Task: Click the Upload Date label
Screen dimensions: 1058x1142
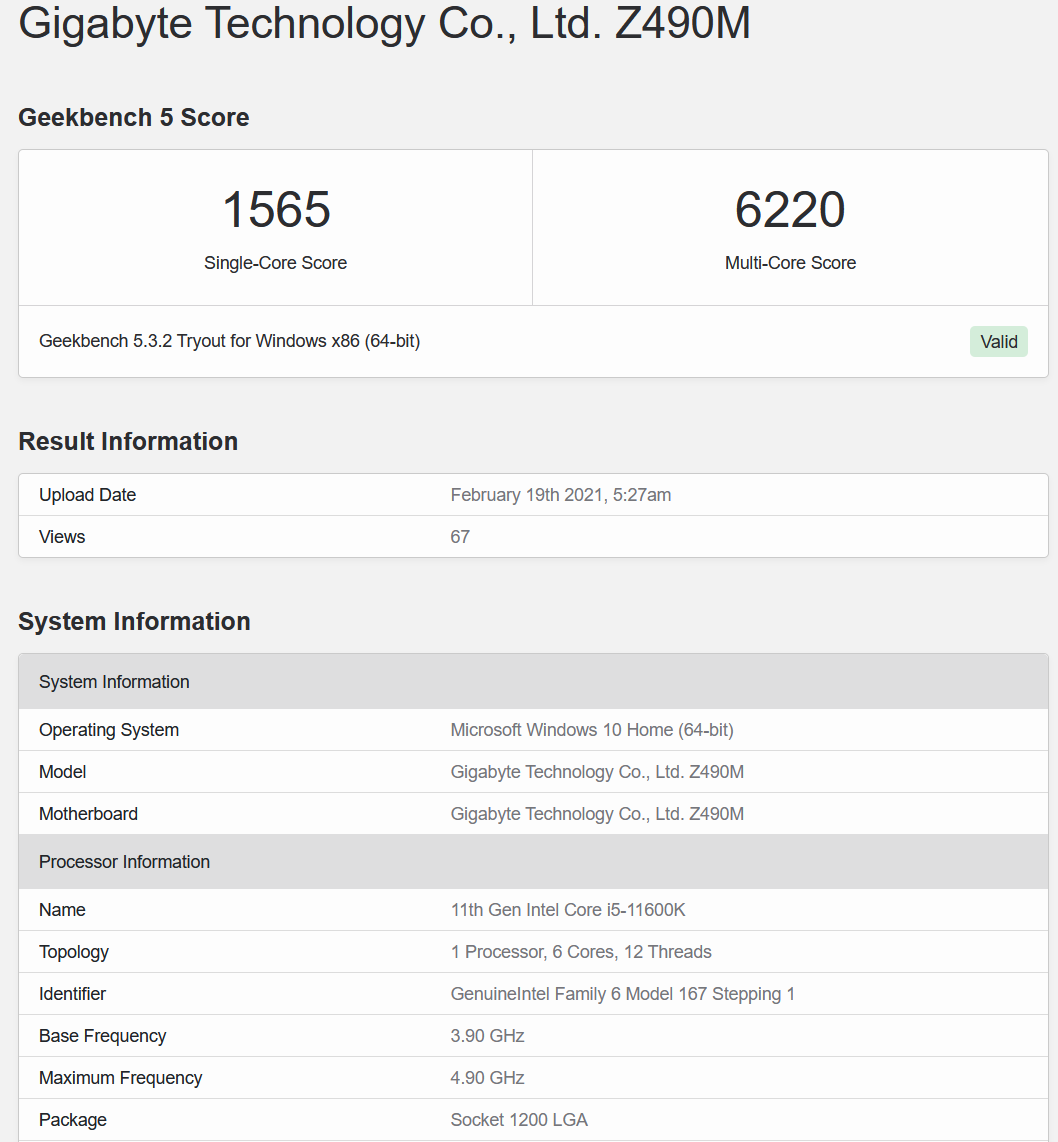Action: 87,495
